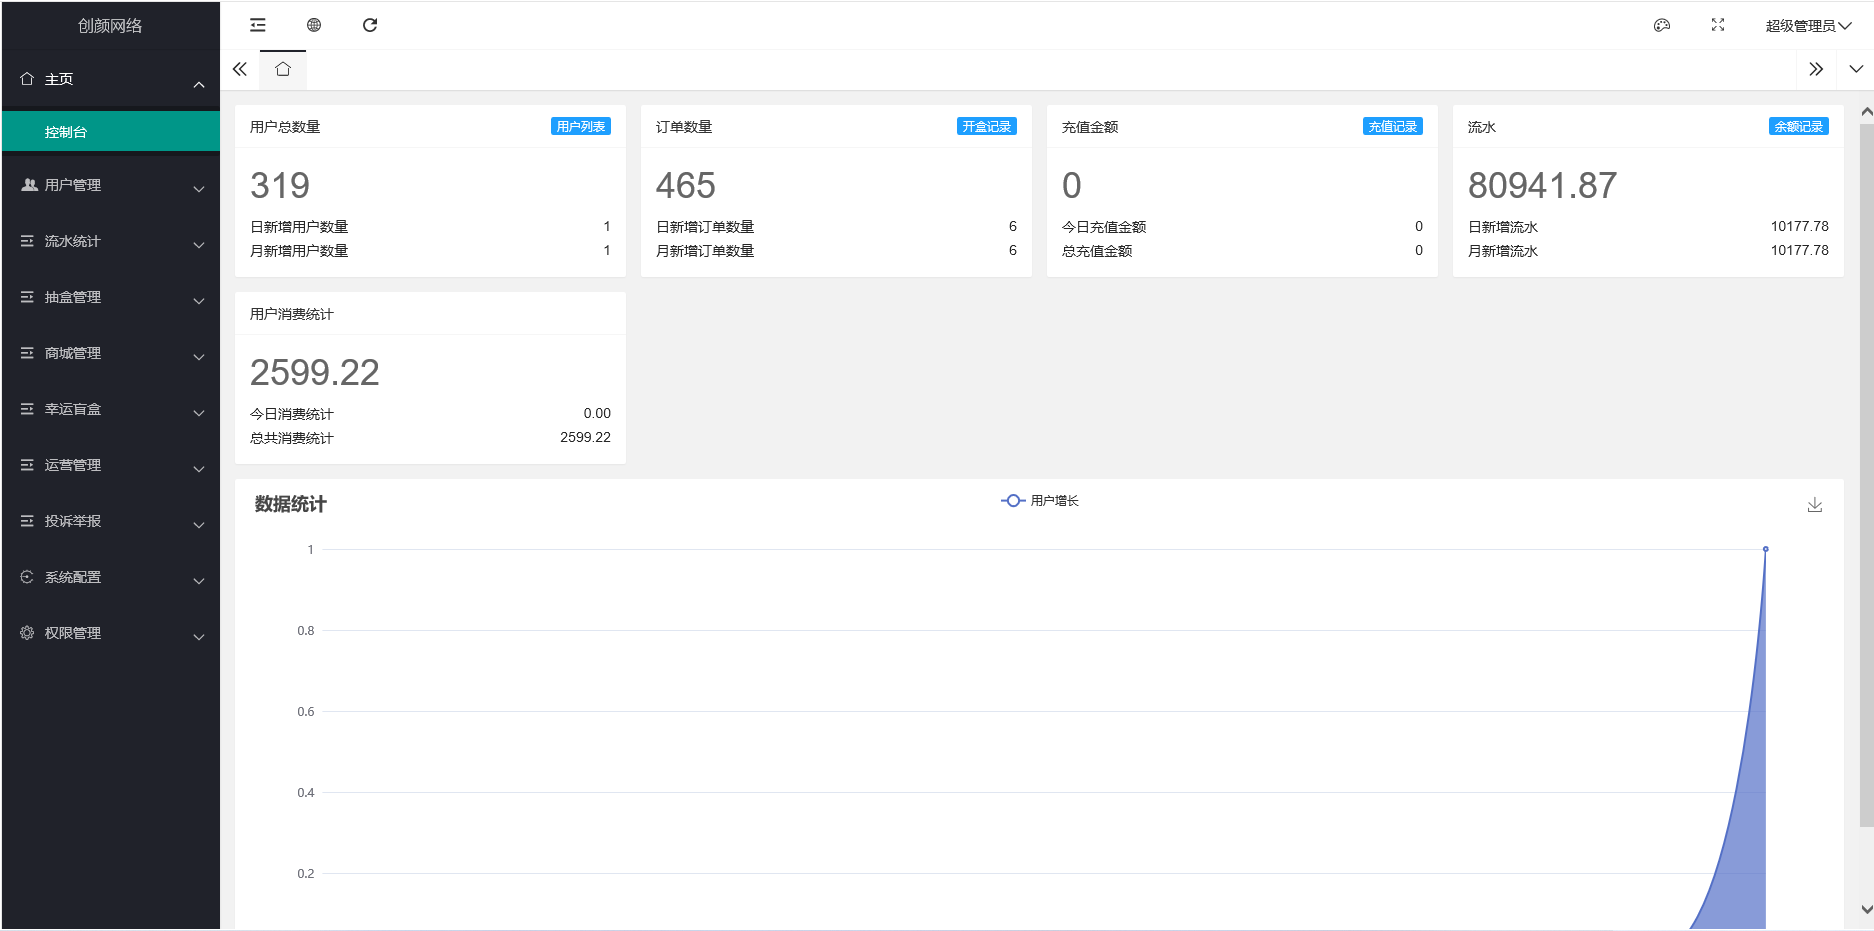Screen dimensions: 1874x931
Task: Enter fullscreen mode via the expand icon
Action: pos(1718,25)
